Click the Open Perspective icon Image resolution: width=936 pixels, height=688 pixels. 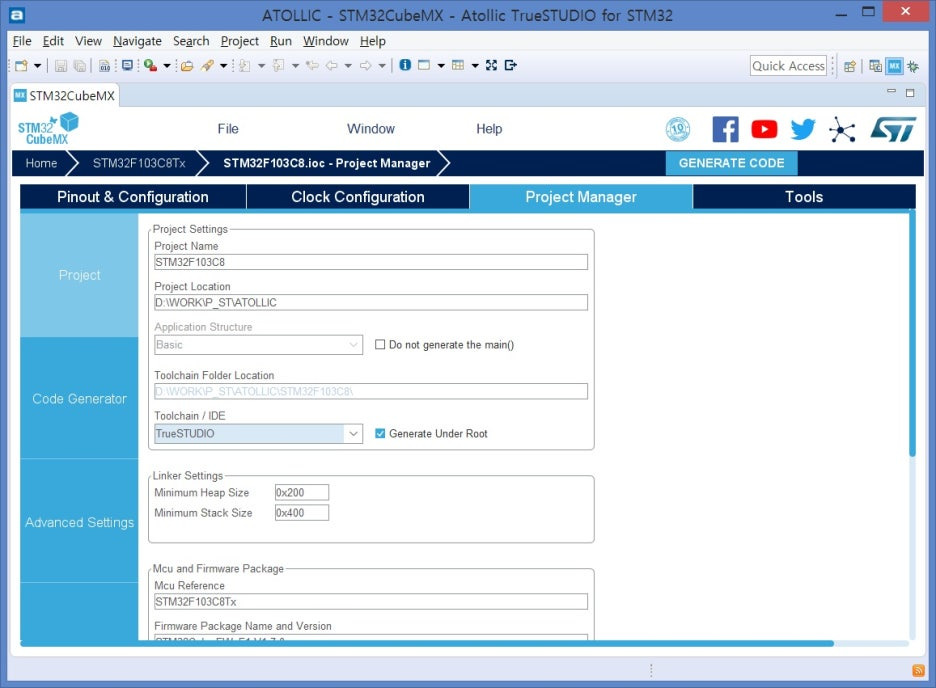pos(850,66)
